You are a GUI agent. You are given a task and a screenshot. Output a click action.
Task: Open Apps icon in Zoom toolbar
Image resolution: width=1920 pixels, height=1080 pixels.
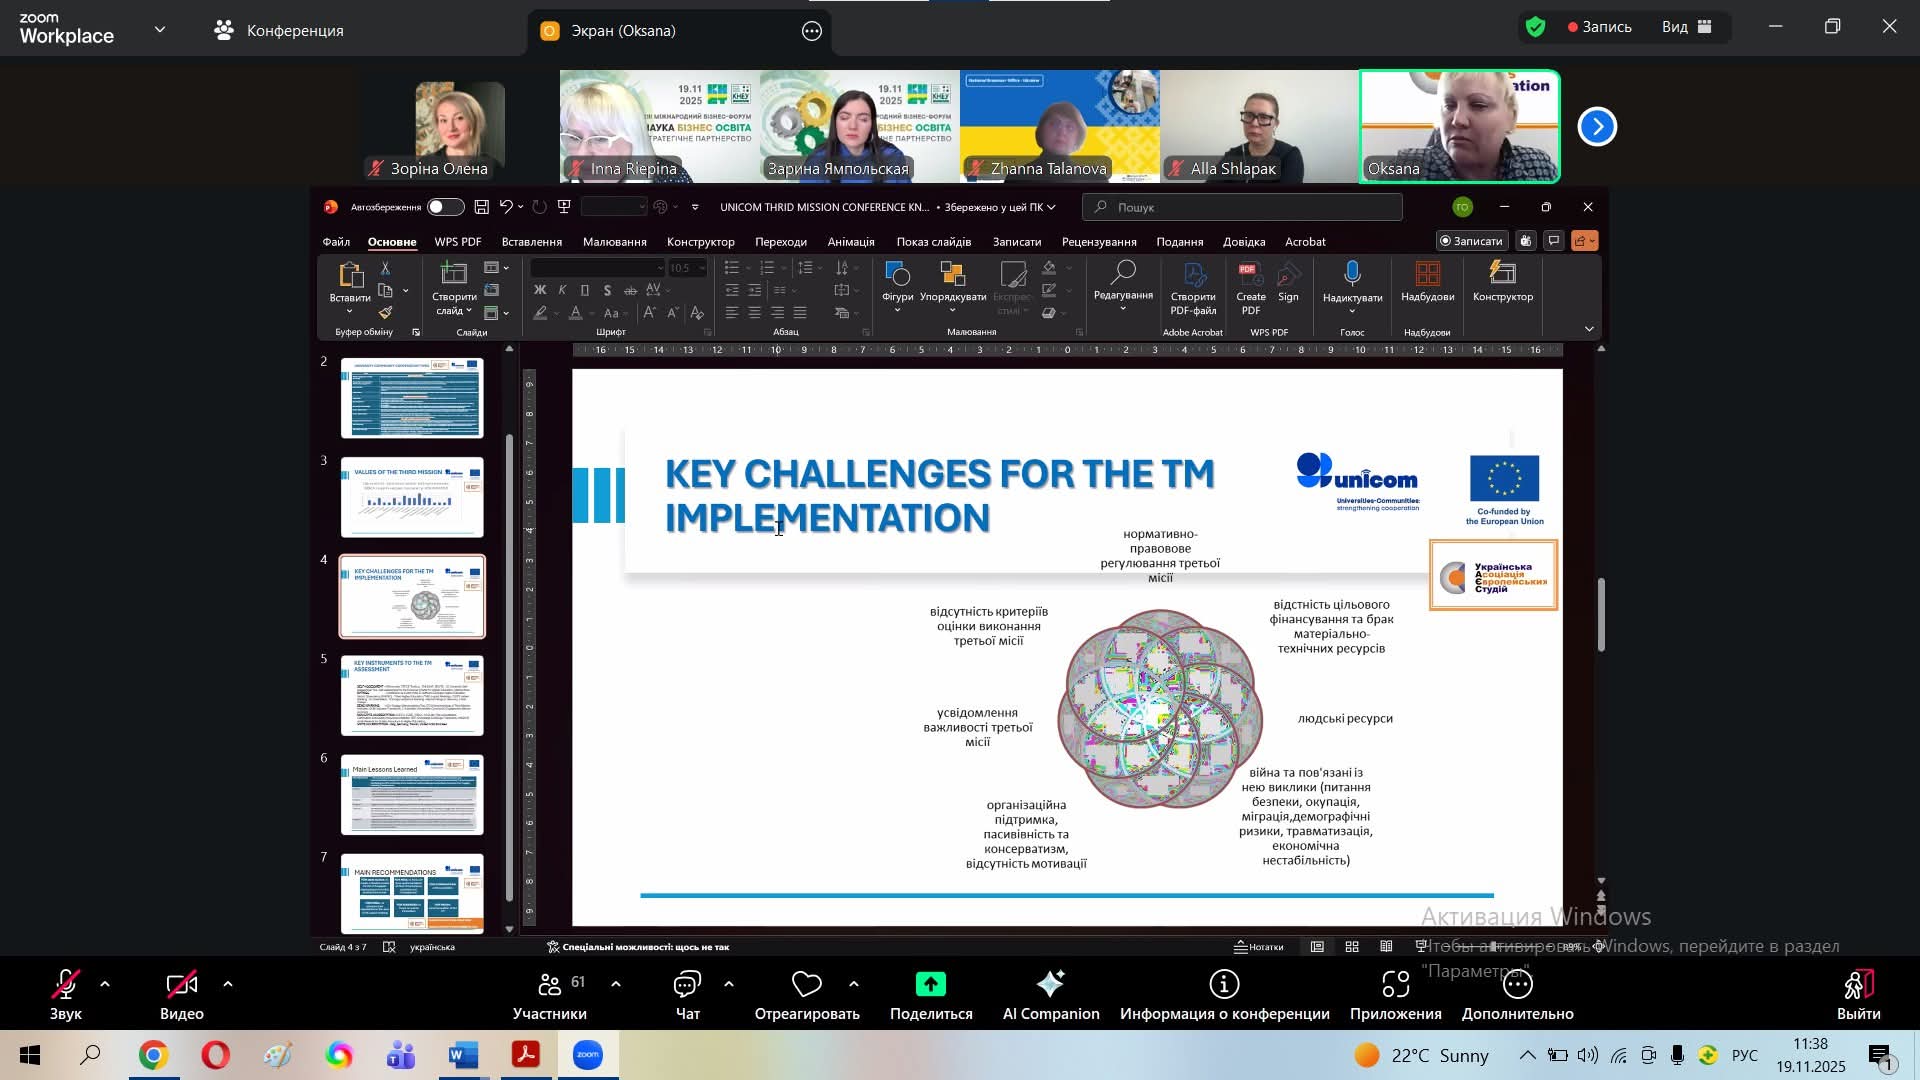pyautogui.click(x=1395, y=986)
